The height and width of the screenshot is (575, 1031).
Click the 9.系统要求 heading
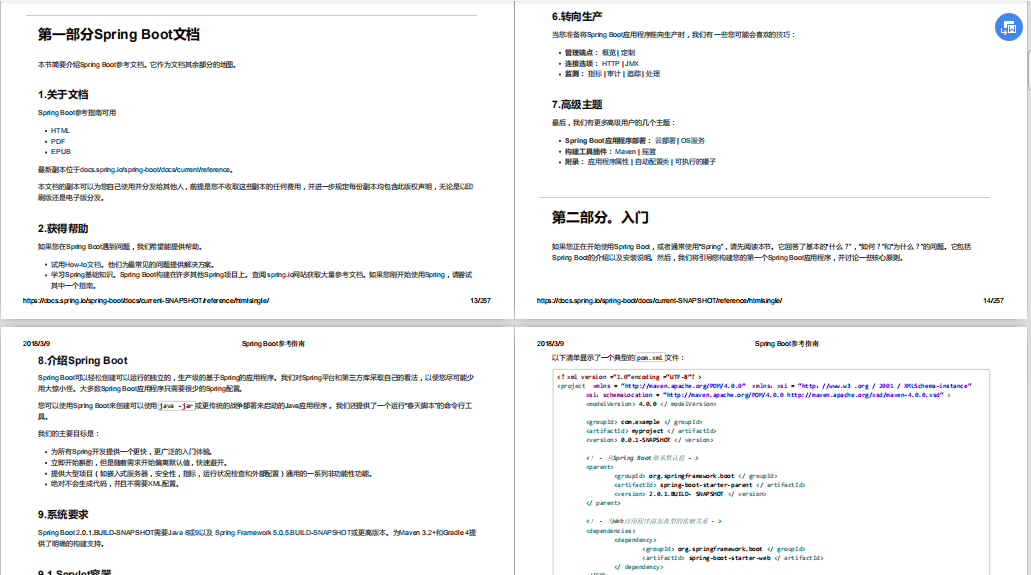62,514
